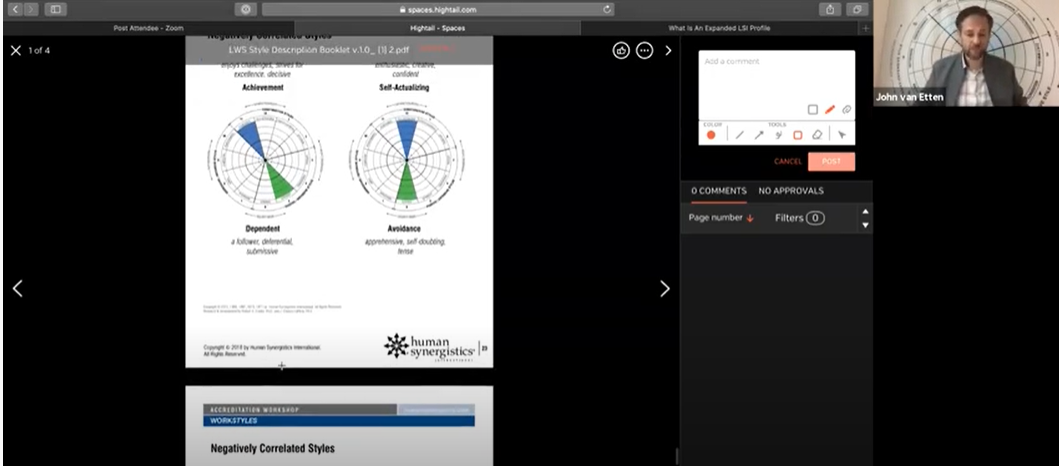Open the more options ellipsis menu
The width and height of the screenshot is (1059, 466).
pyautogui.click(x=644, y=51)
